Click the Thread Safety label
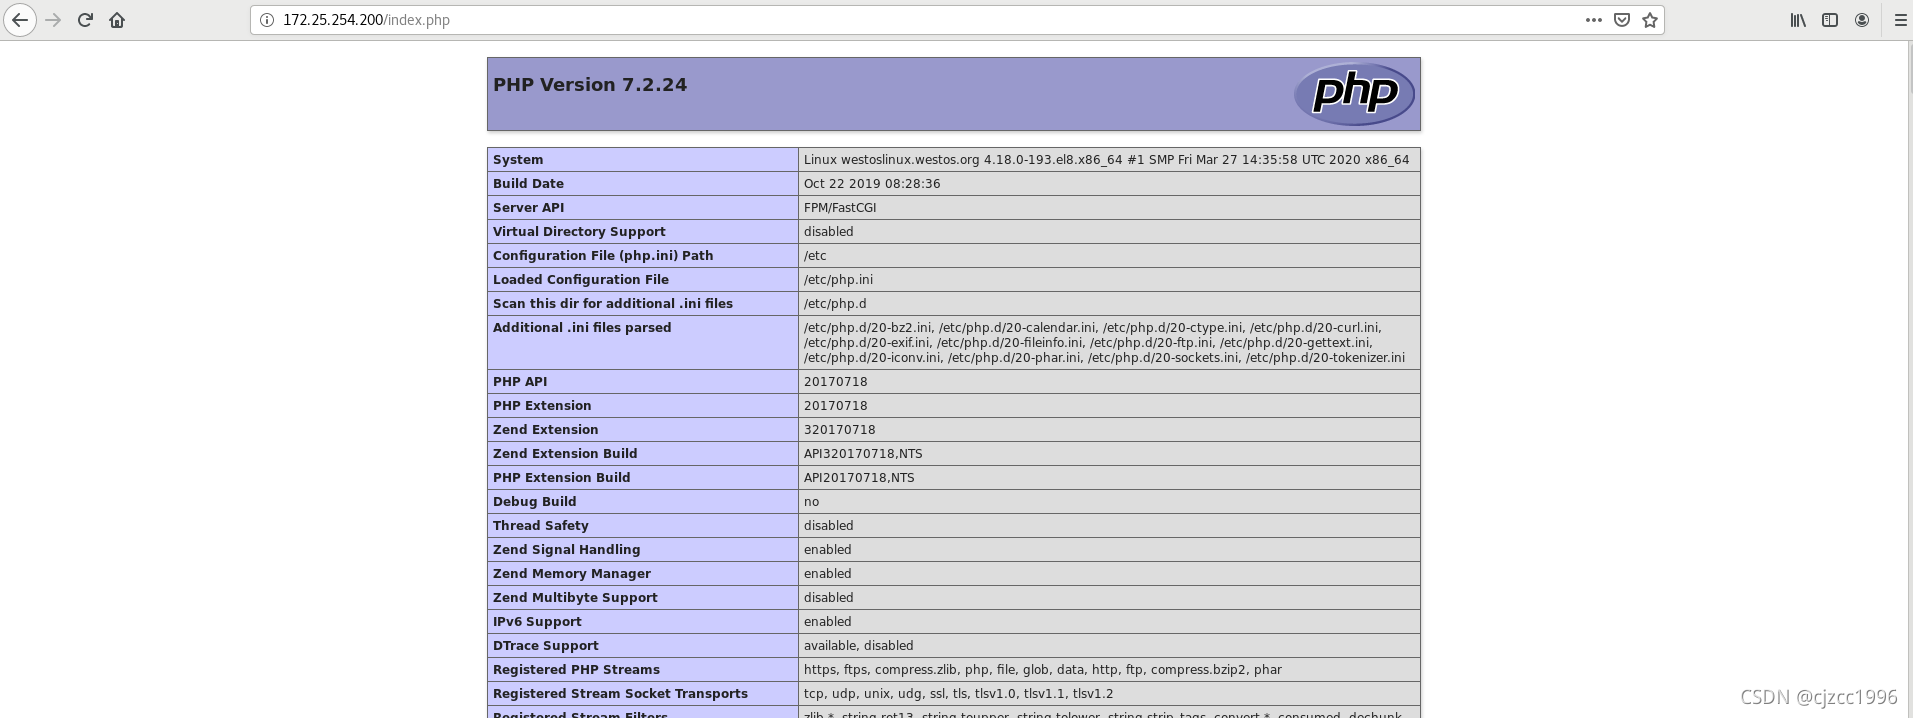This screenshot has height=718, width=1913. click(541, 526)
